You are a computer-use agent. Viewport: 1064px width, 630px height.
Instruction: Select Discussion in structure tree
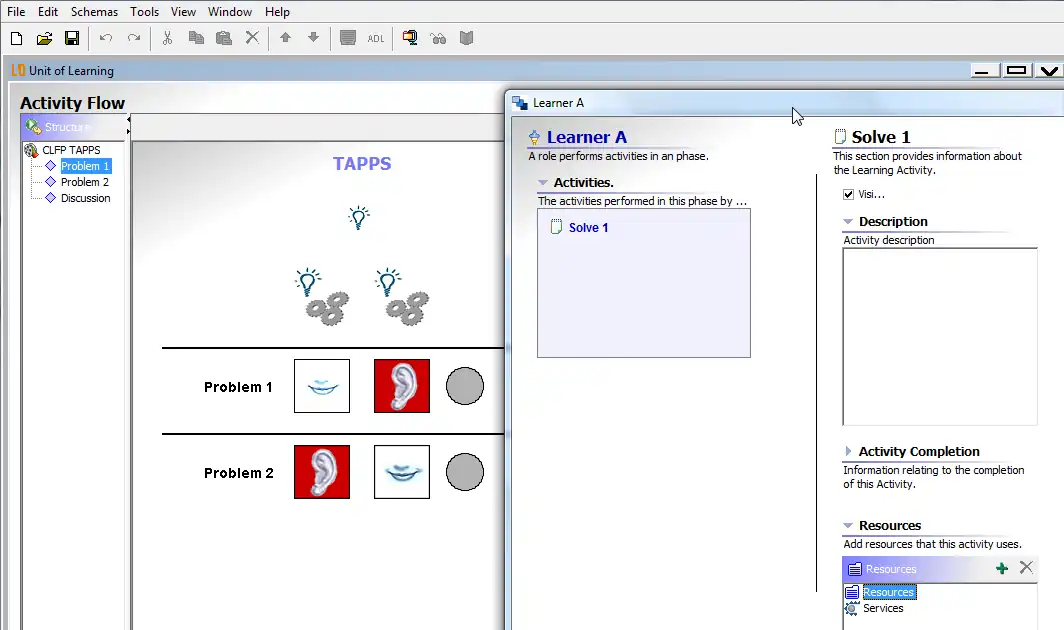click(x=85, y=198)
